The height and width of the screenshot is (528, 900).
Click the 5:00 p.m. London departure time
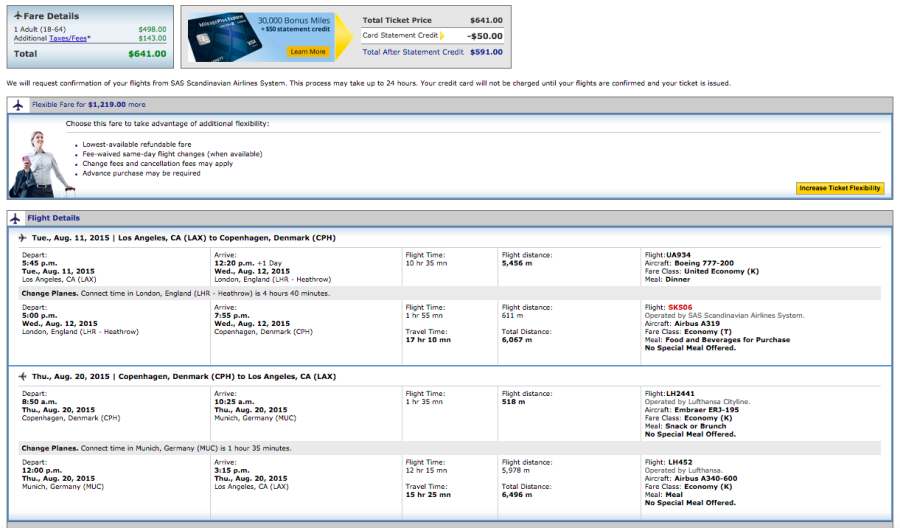(x=39, y=316)
